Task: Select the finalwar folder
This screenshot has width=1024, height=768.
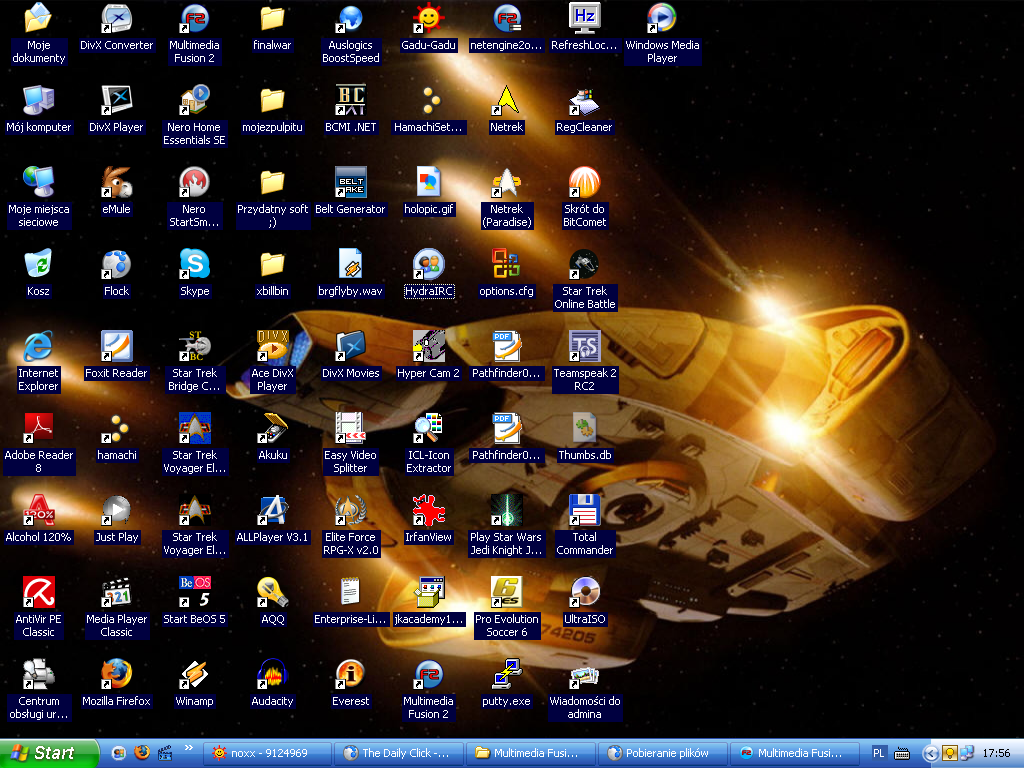Action: (272, 18)
